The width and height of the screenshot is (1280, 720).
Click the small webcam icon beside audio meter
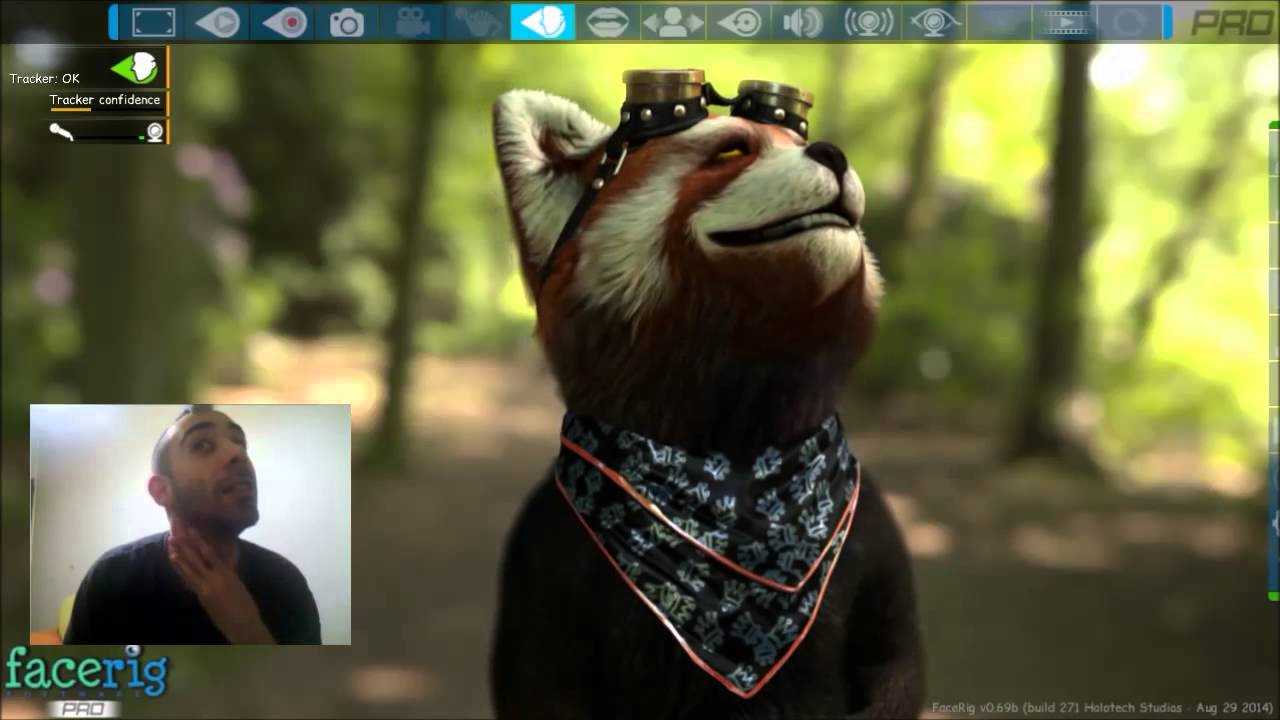pyautogui.click(x=154, y=131)
